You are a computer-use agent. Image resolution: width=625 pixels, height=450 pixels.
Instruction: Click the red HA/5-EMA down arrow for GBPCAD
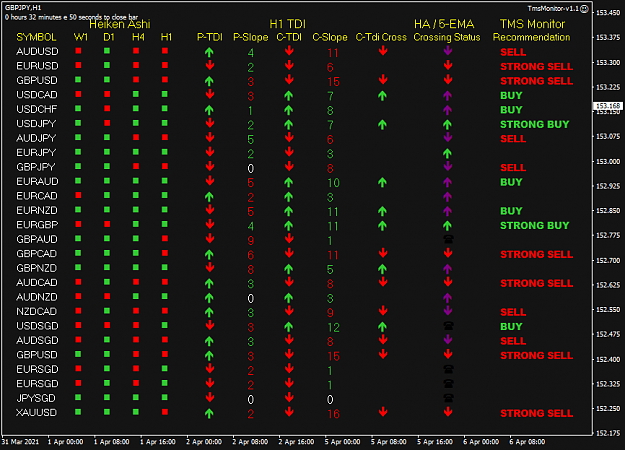[x=448, y=253]
